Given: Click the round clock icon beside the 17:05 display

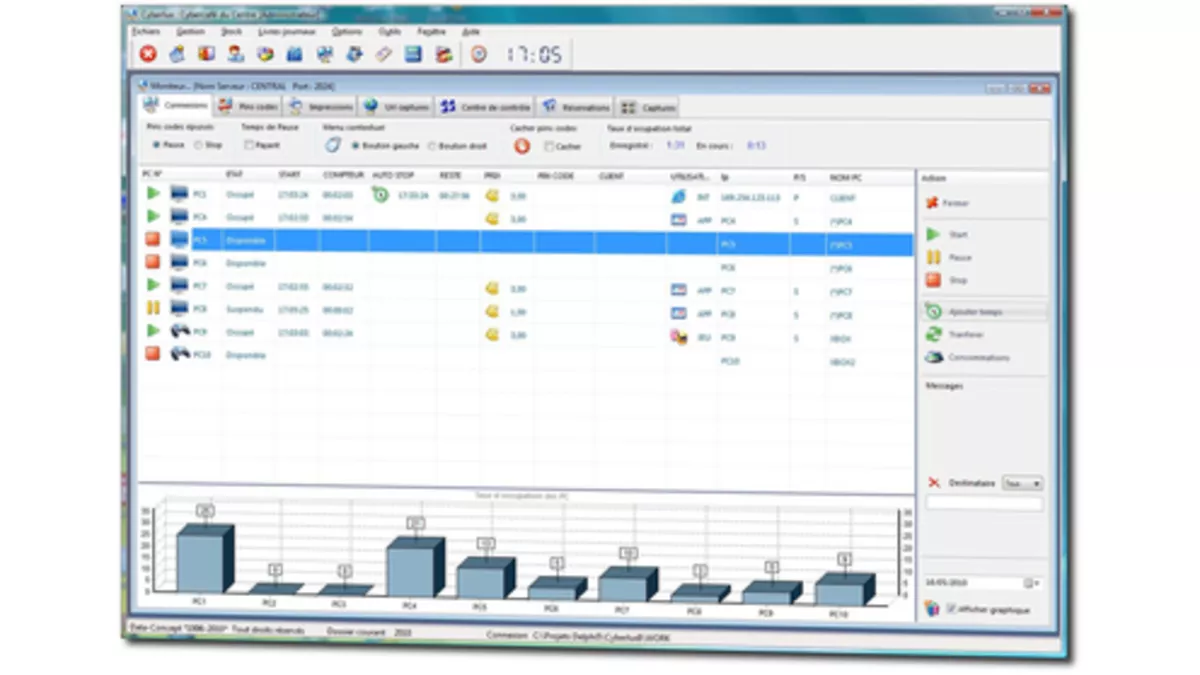Looking at the screenshot, I should 479,54.
